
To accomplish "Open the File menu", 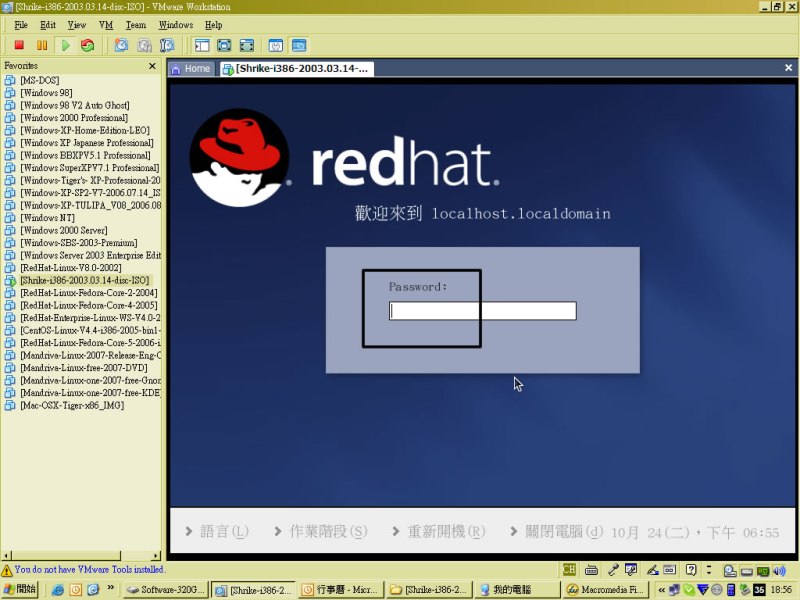I will pyautogui.click(x=21, y=25).
